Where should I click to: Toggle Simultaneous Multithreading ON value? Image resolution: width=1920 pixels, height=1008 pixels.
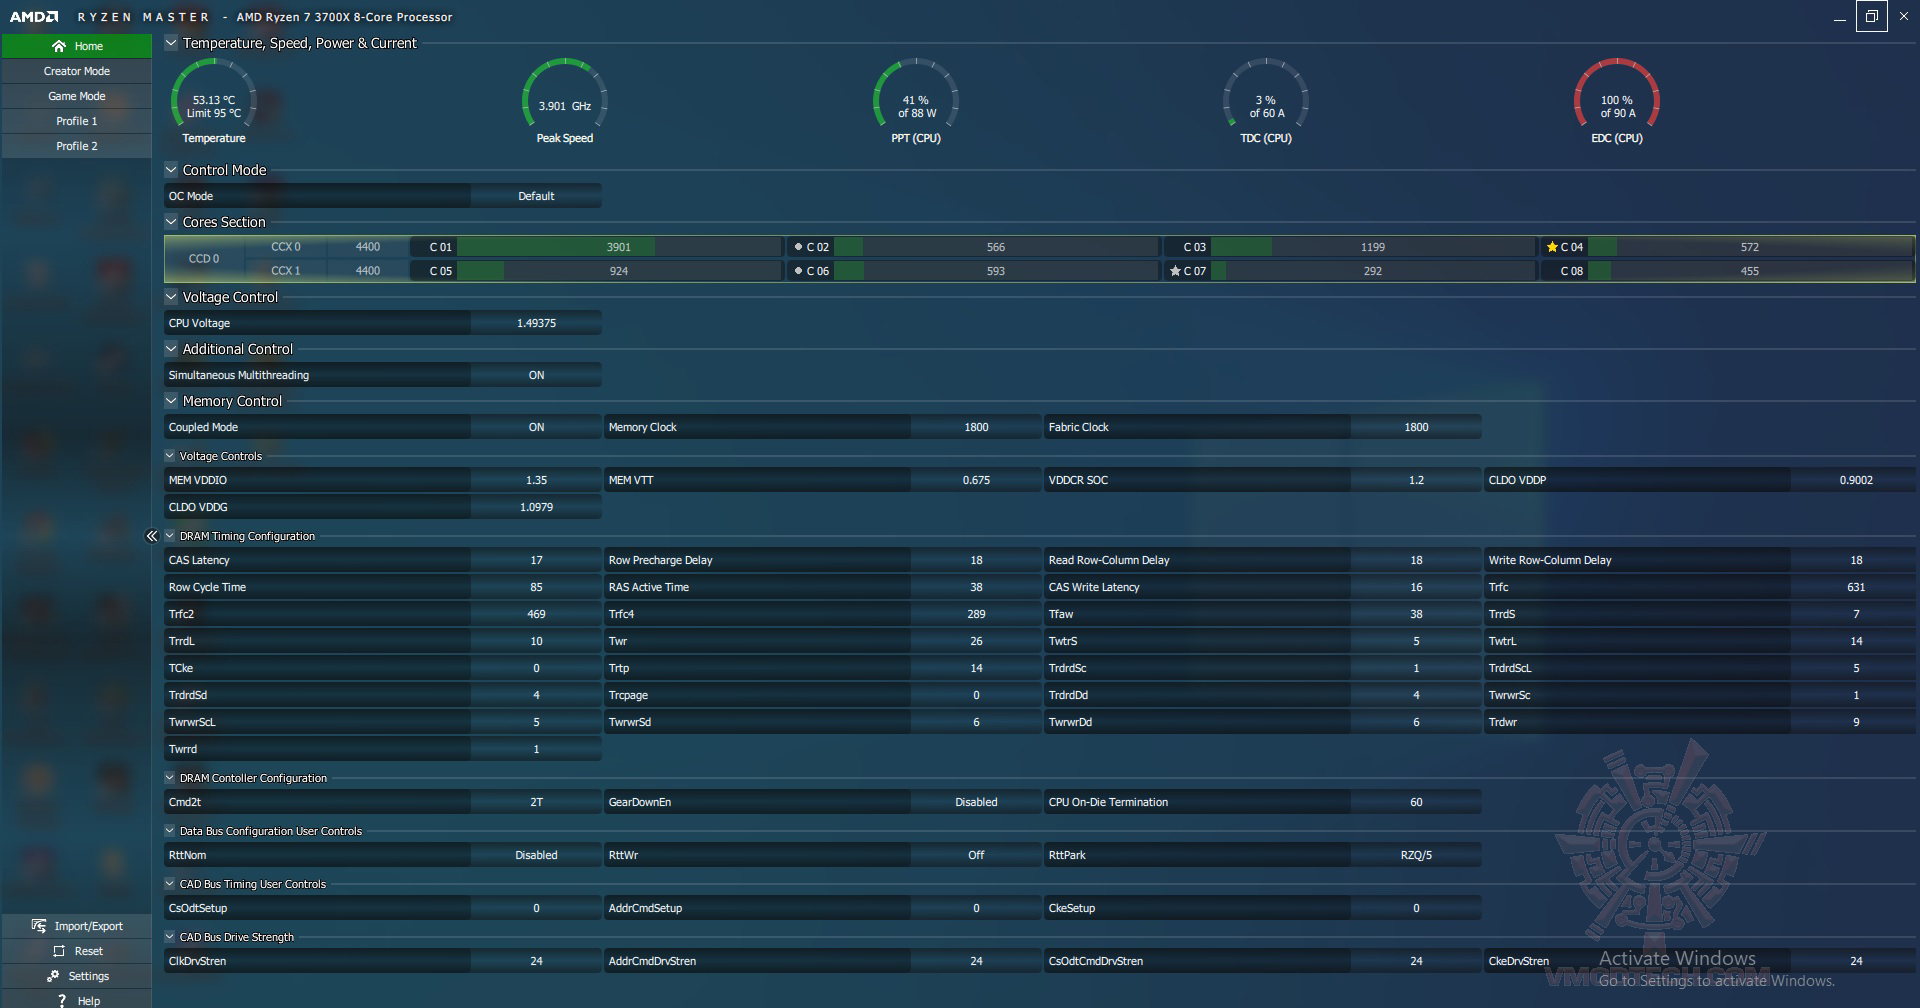tap(536, 375)
